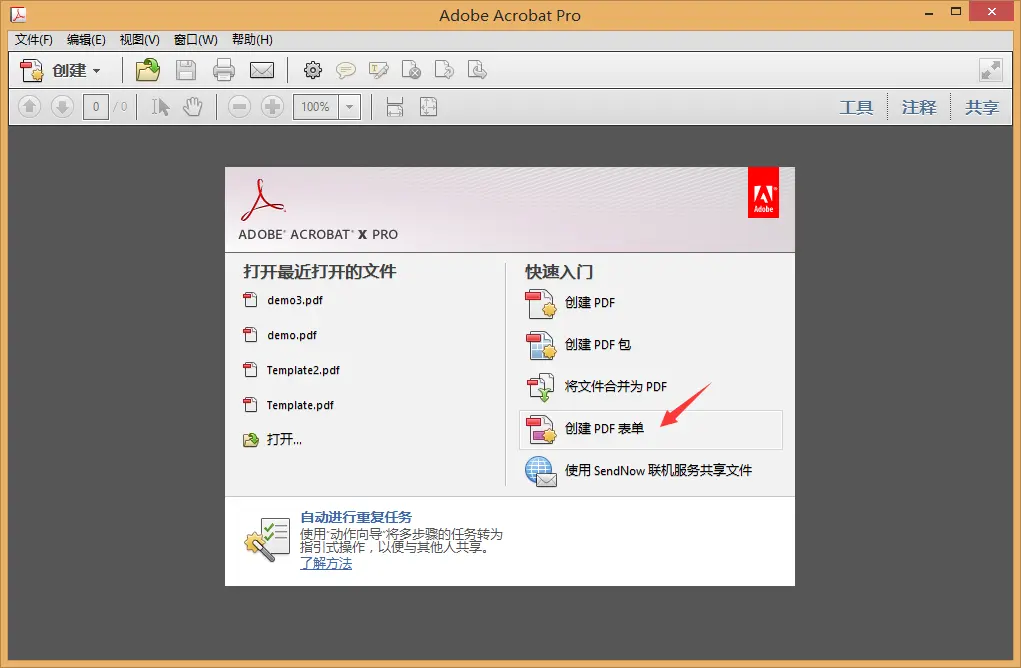
Task: Click the settings gear icon
Action: [313, 70]
